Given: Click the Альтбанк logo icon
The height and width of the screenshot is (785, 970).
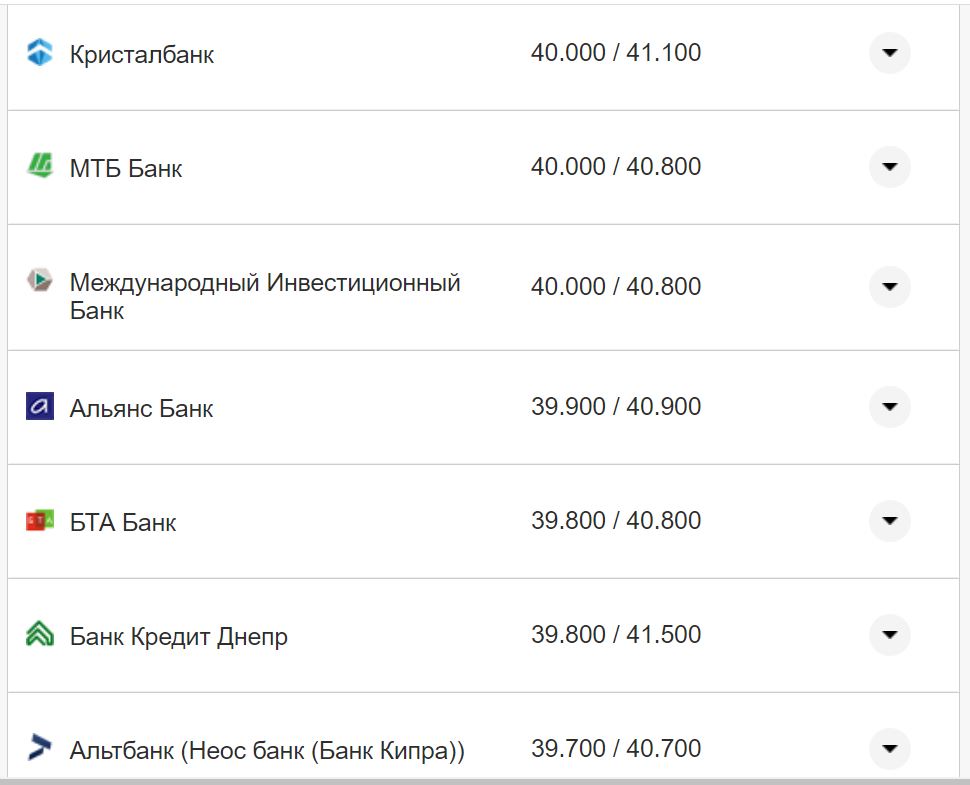Looking at the screenshot, I should [x=39, y=747].
